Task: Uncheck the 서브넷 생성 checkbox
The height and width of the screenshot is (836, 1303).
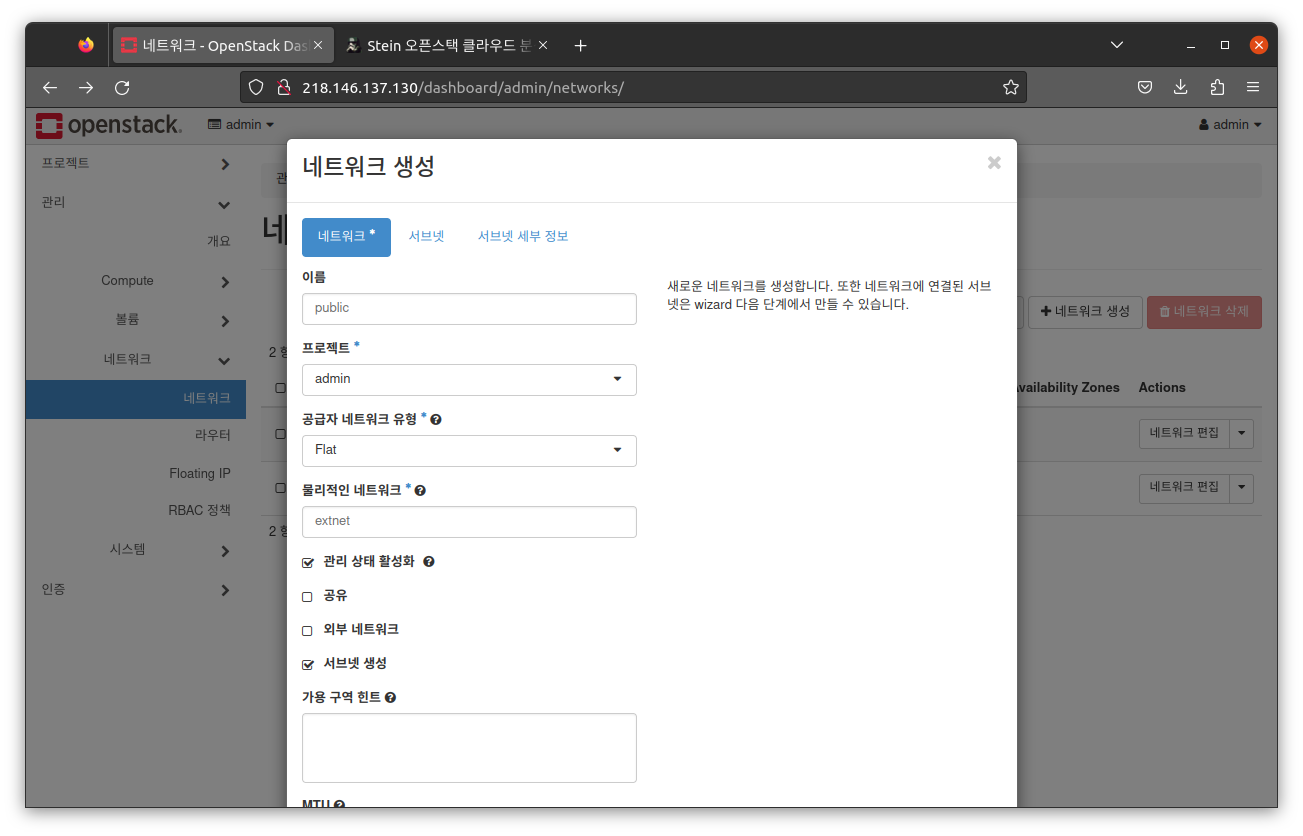Action: point(308,665)
